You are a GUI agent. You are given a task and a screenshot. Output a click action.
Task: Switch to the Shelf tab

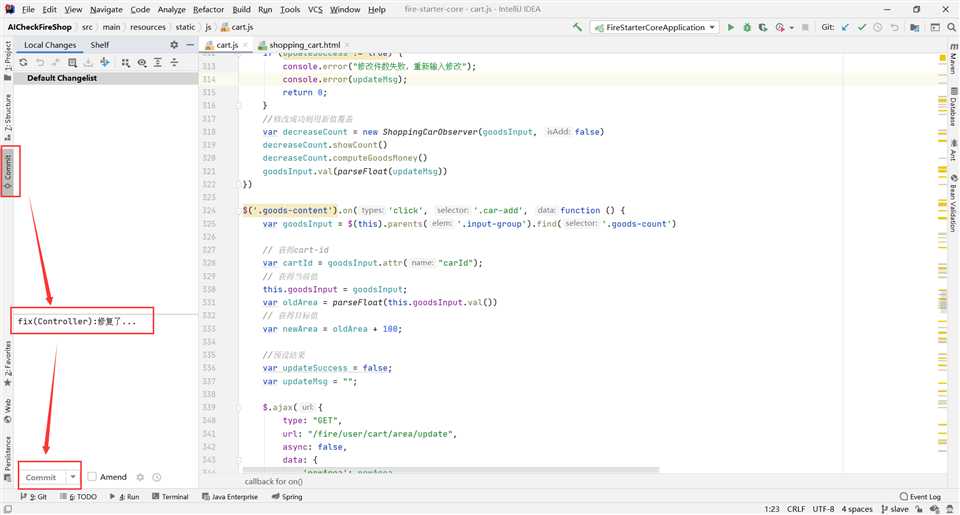click(99, 45)
